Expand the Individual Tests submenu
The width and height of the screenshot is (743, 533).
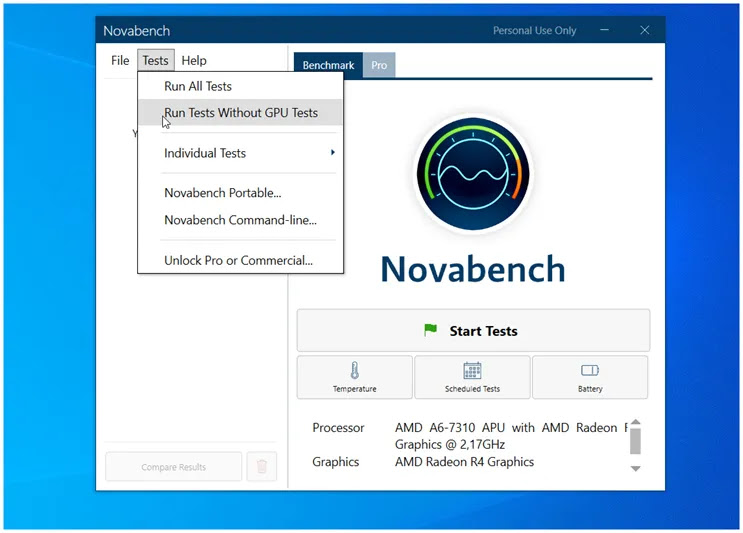[241, 153]
